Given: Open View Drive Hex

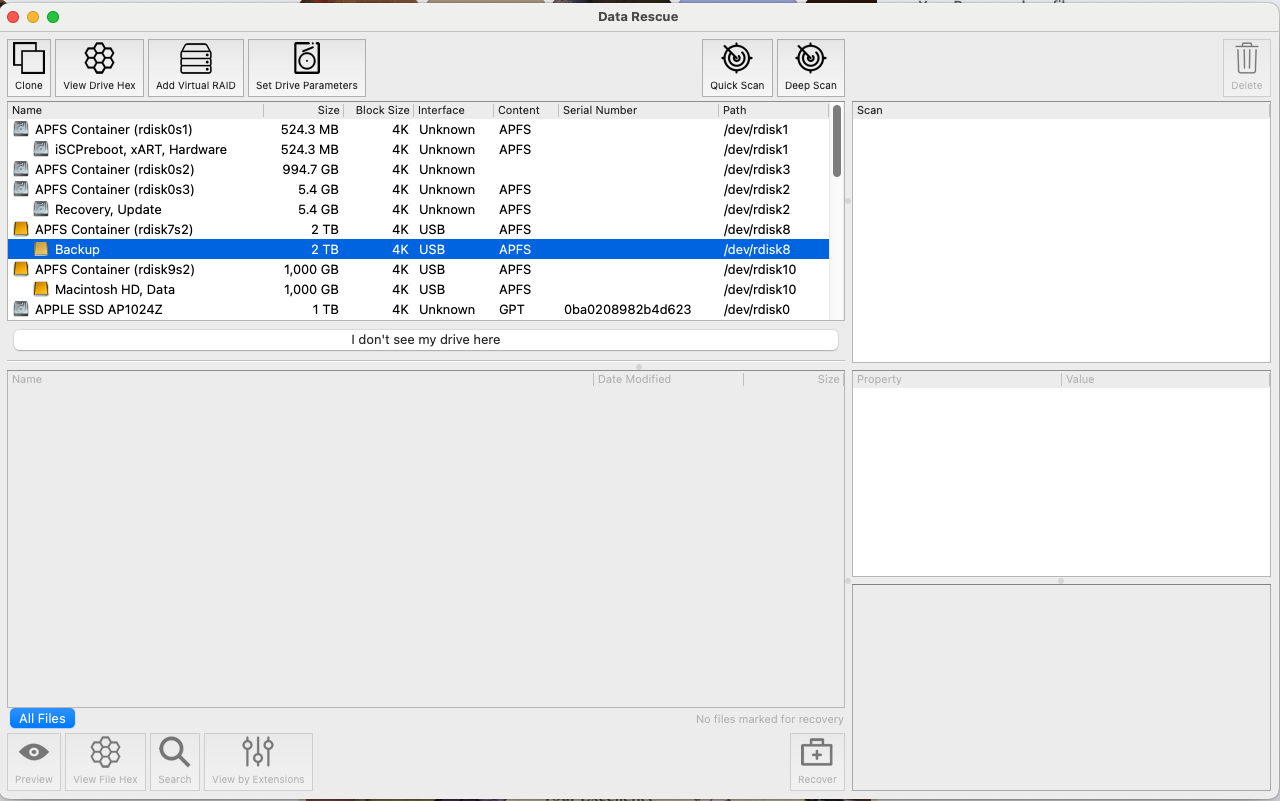Looking at the screenshot, I should click(99, 67).
